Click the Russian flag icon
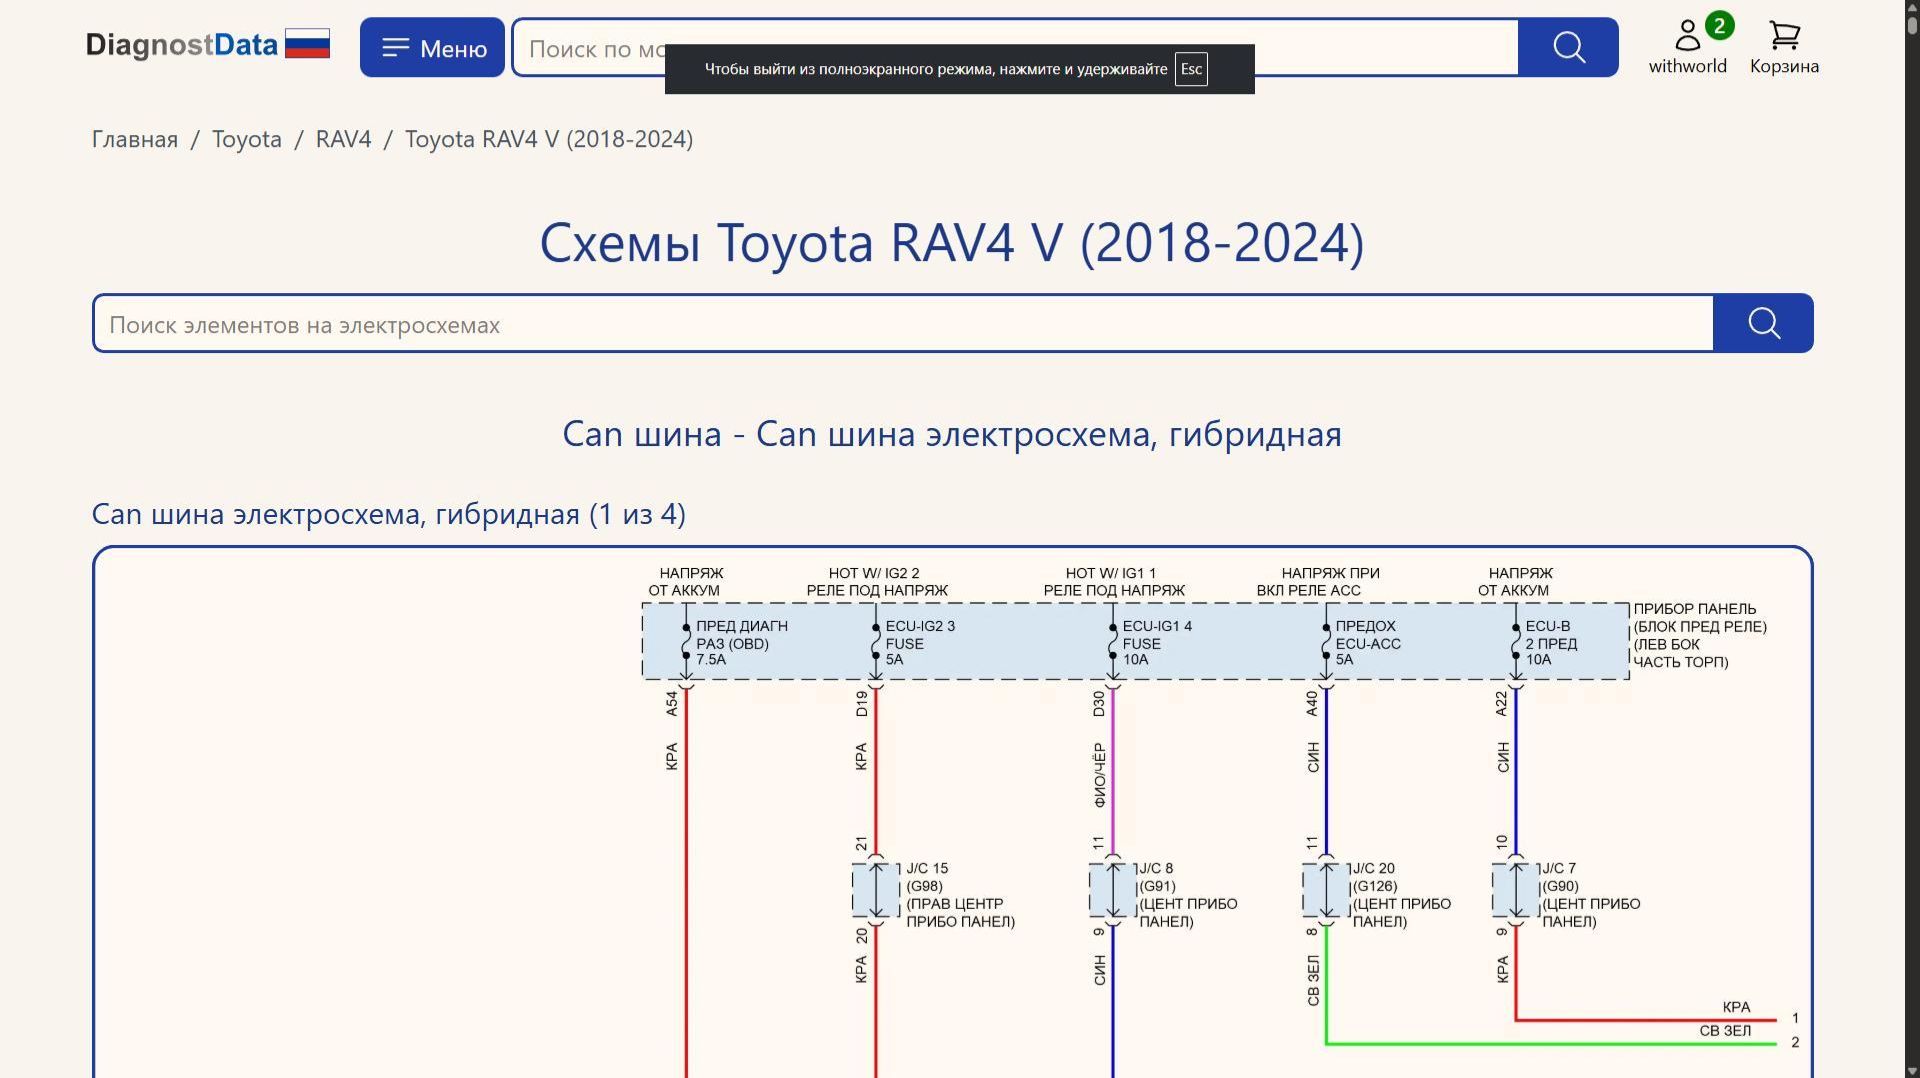The image size is (1920, 1078). [307, 43]
